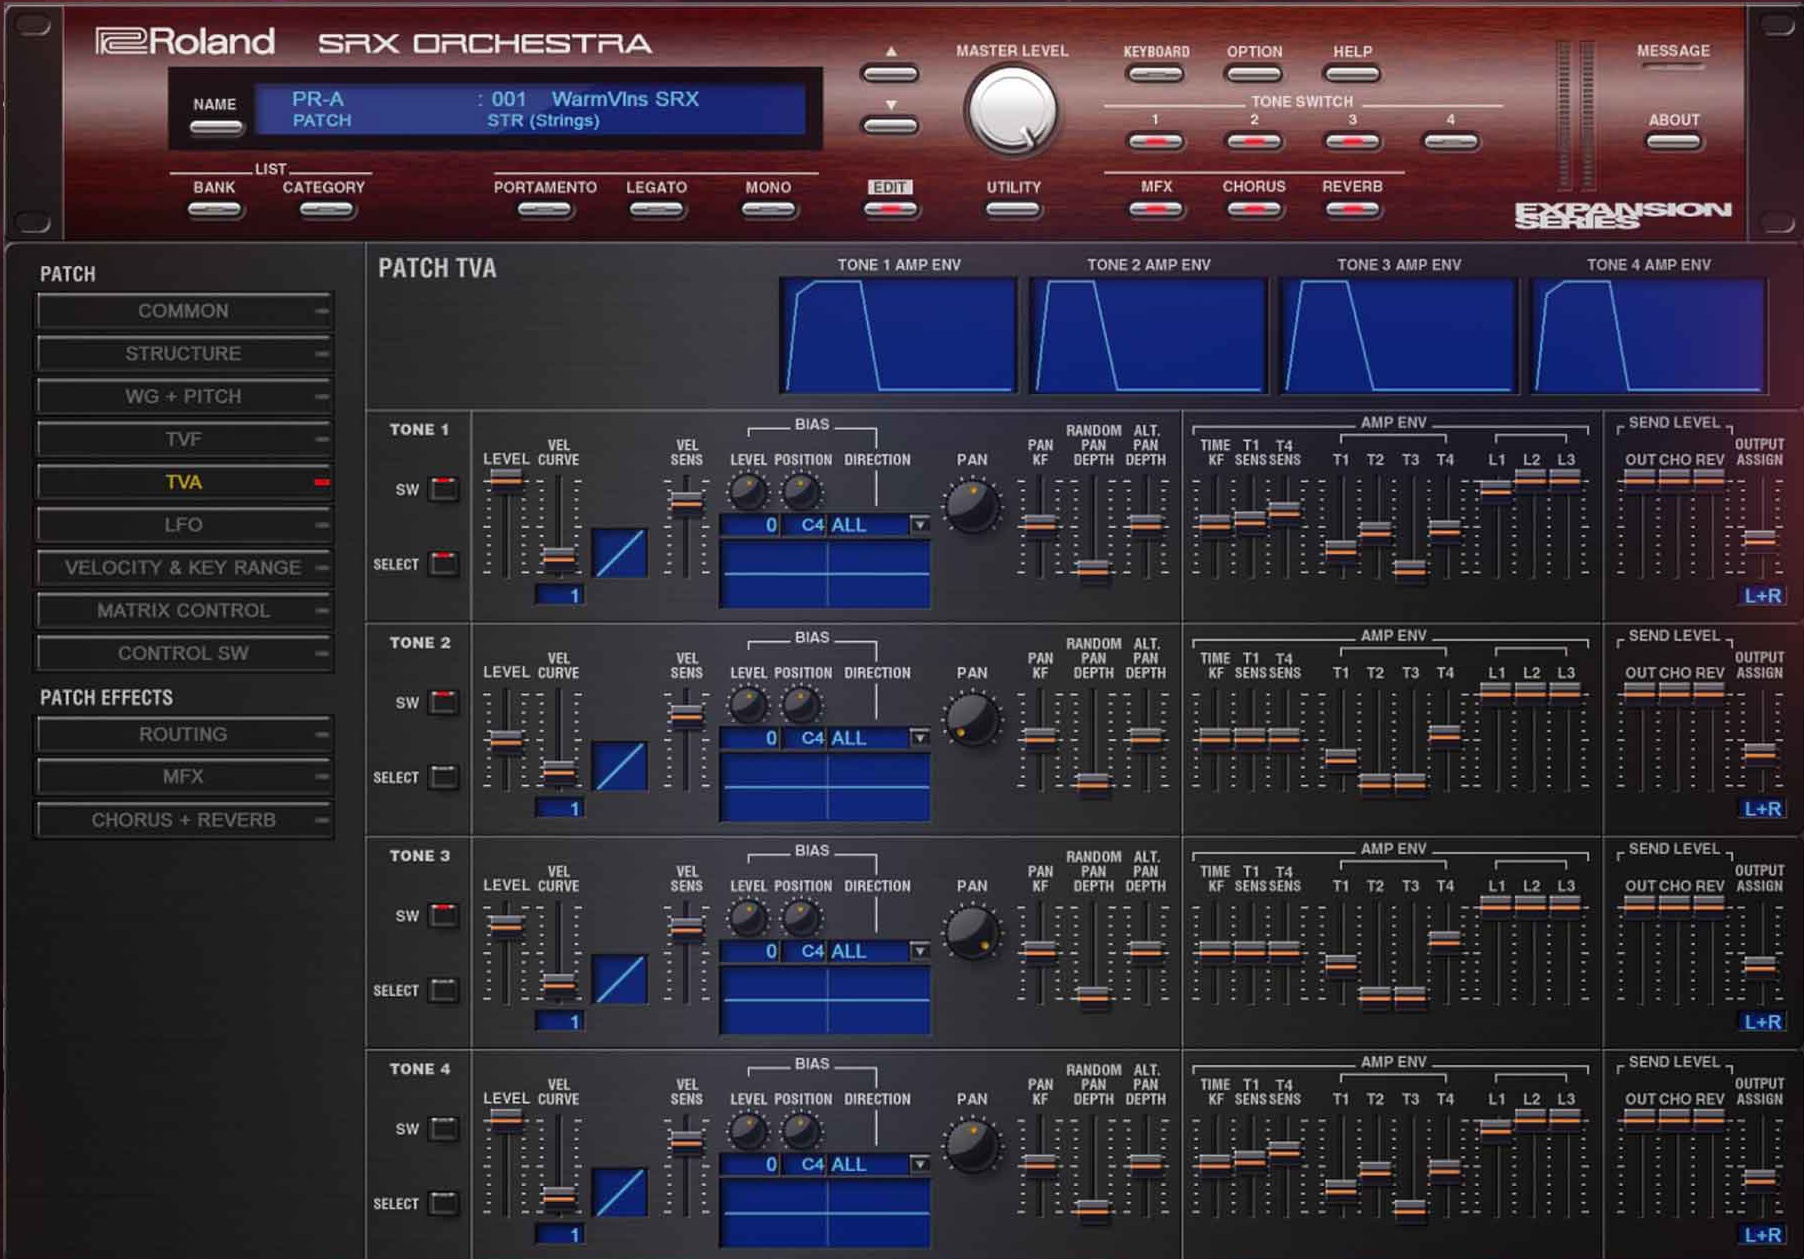Screen dimensions: 1804x1259
Task: Toggle the Tone 2 SELECT switch
Action: click(x=443, y=777)
